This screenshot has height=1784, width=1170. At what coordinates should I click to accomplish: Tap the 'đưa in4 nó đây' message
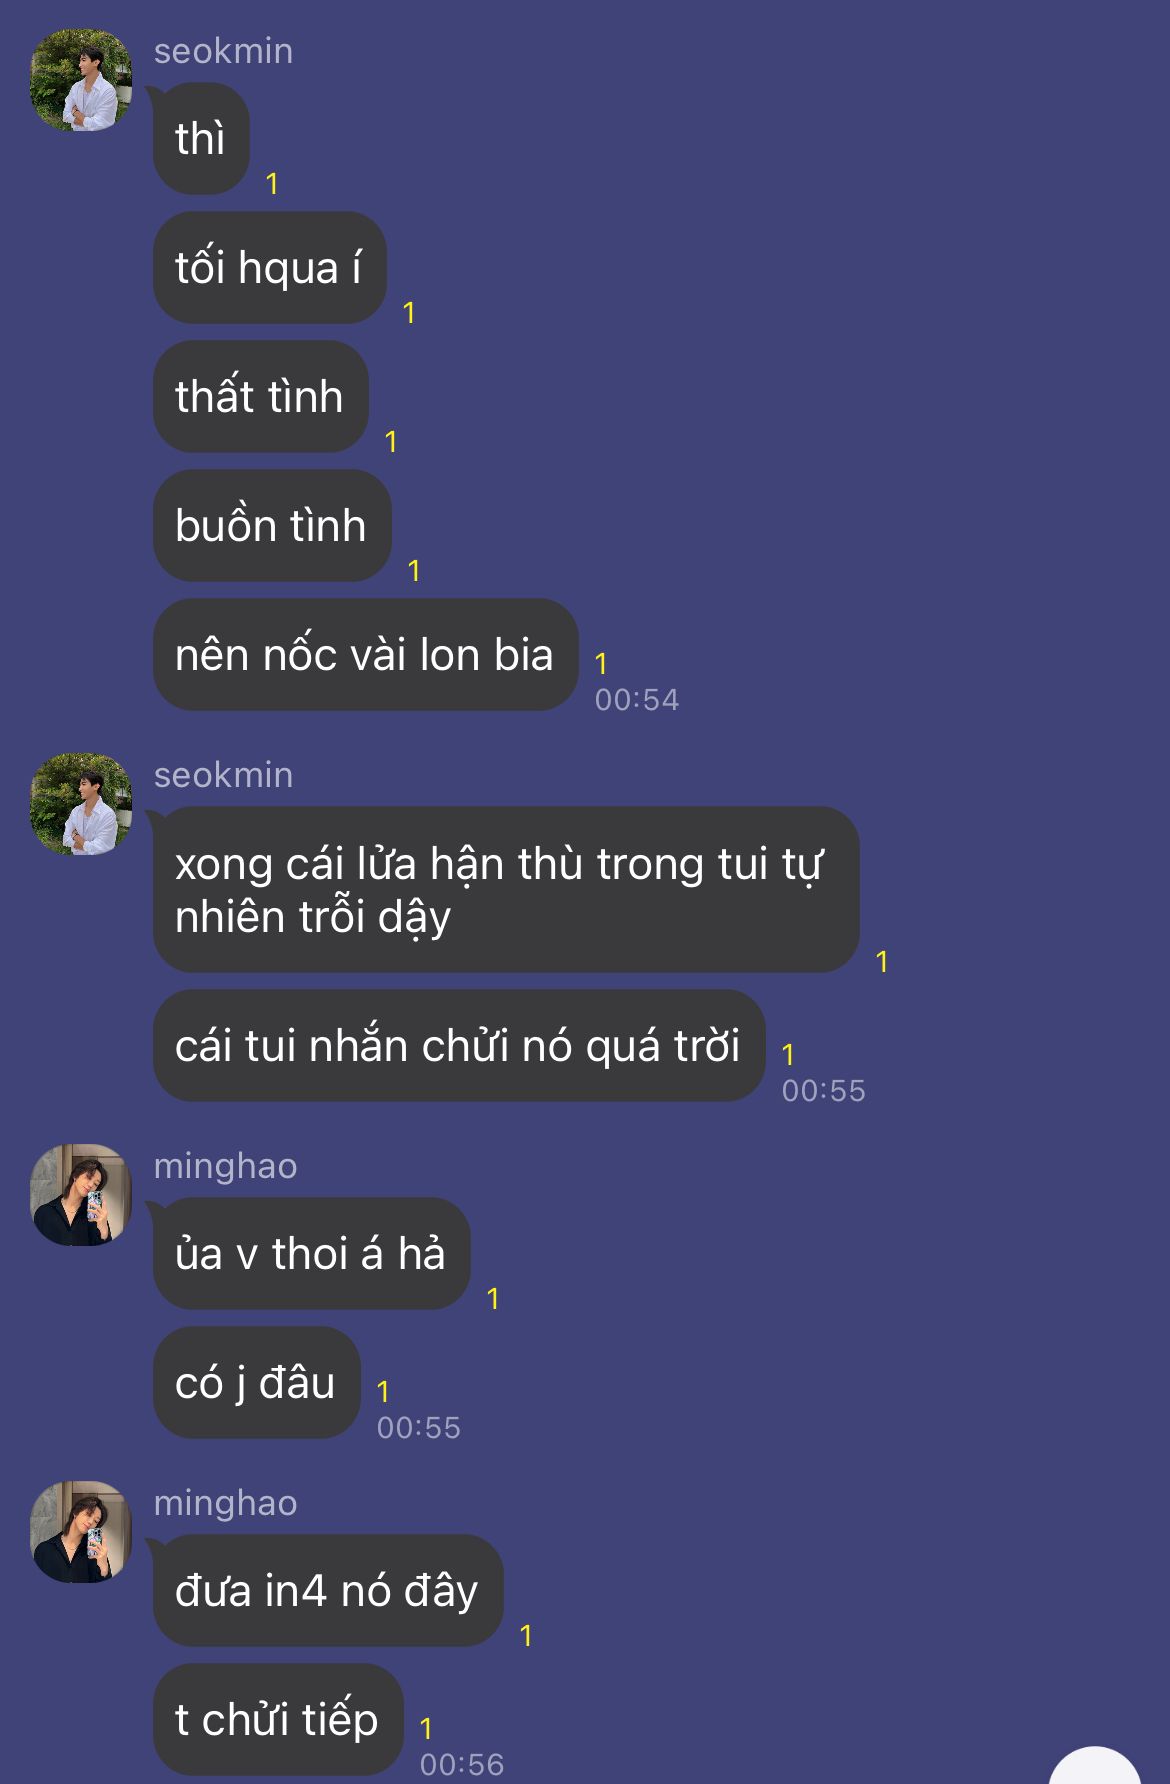click(327, 1591)
